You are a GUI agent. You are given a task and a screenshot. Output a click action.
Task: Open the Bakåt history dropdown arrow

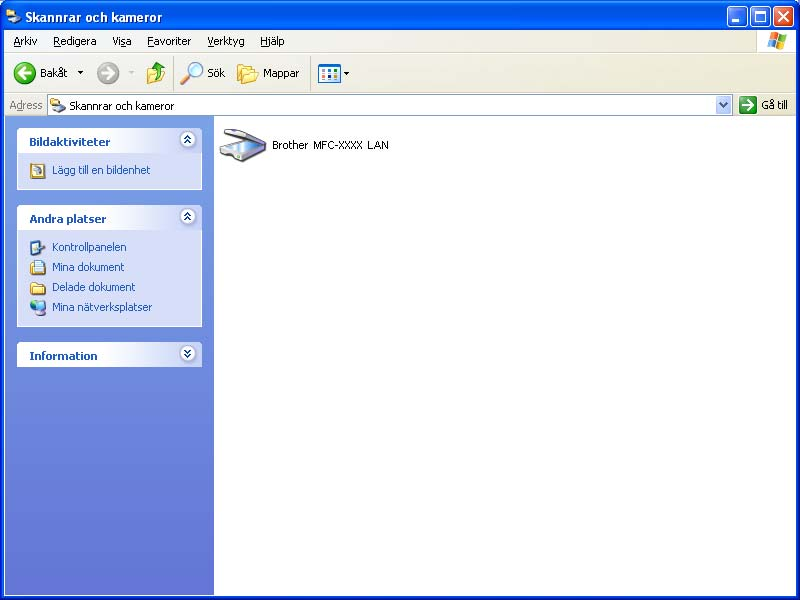point(80,73)
